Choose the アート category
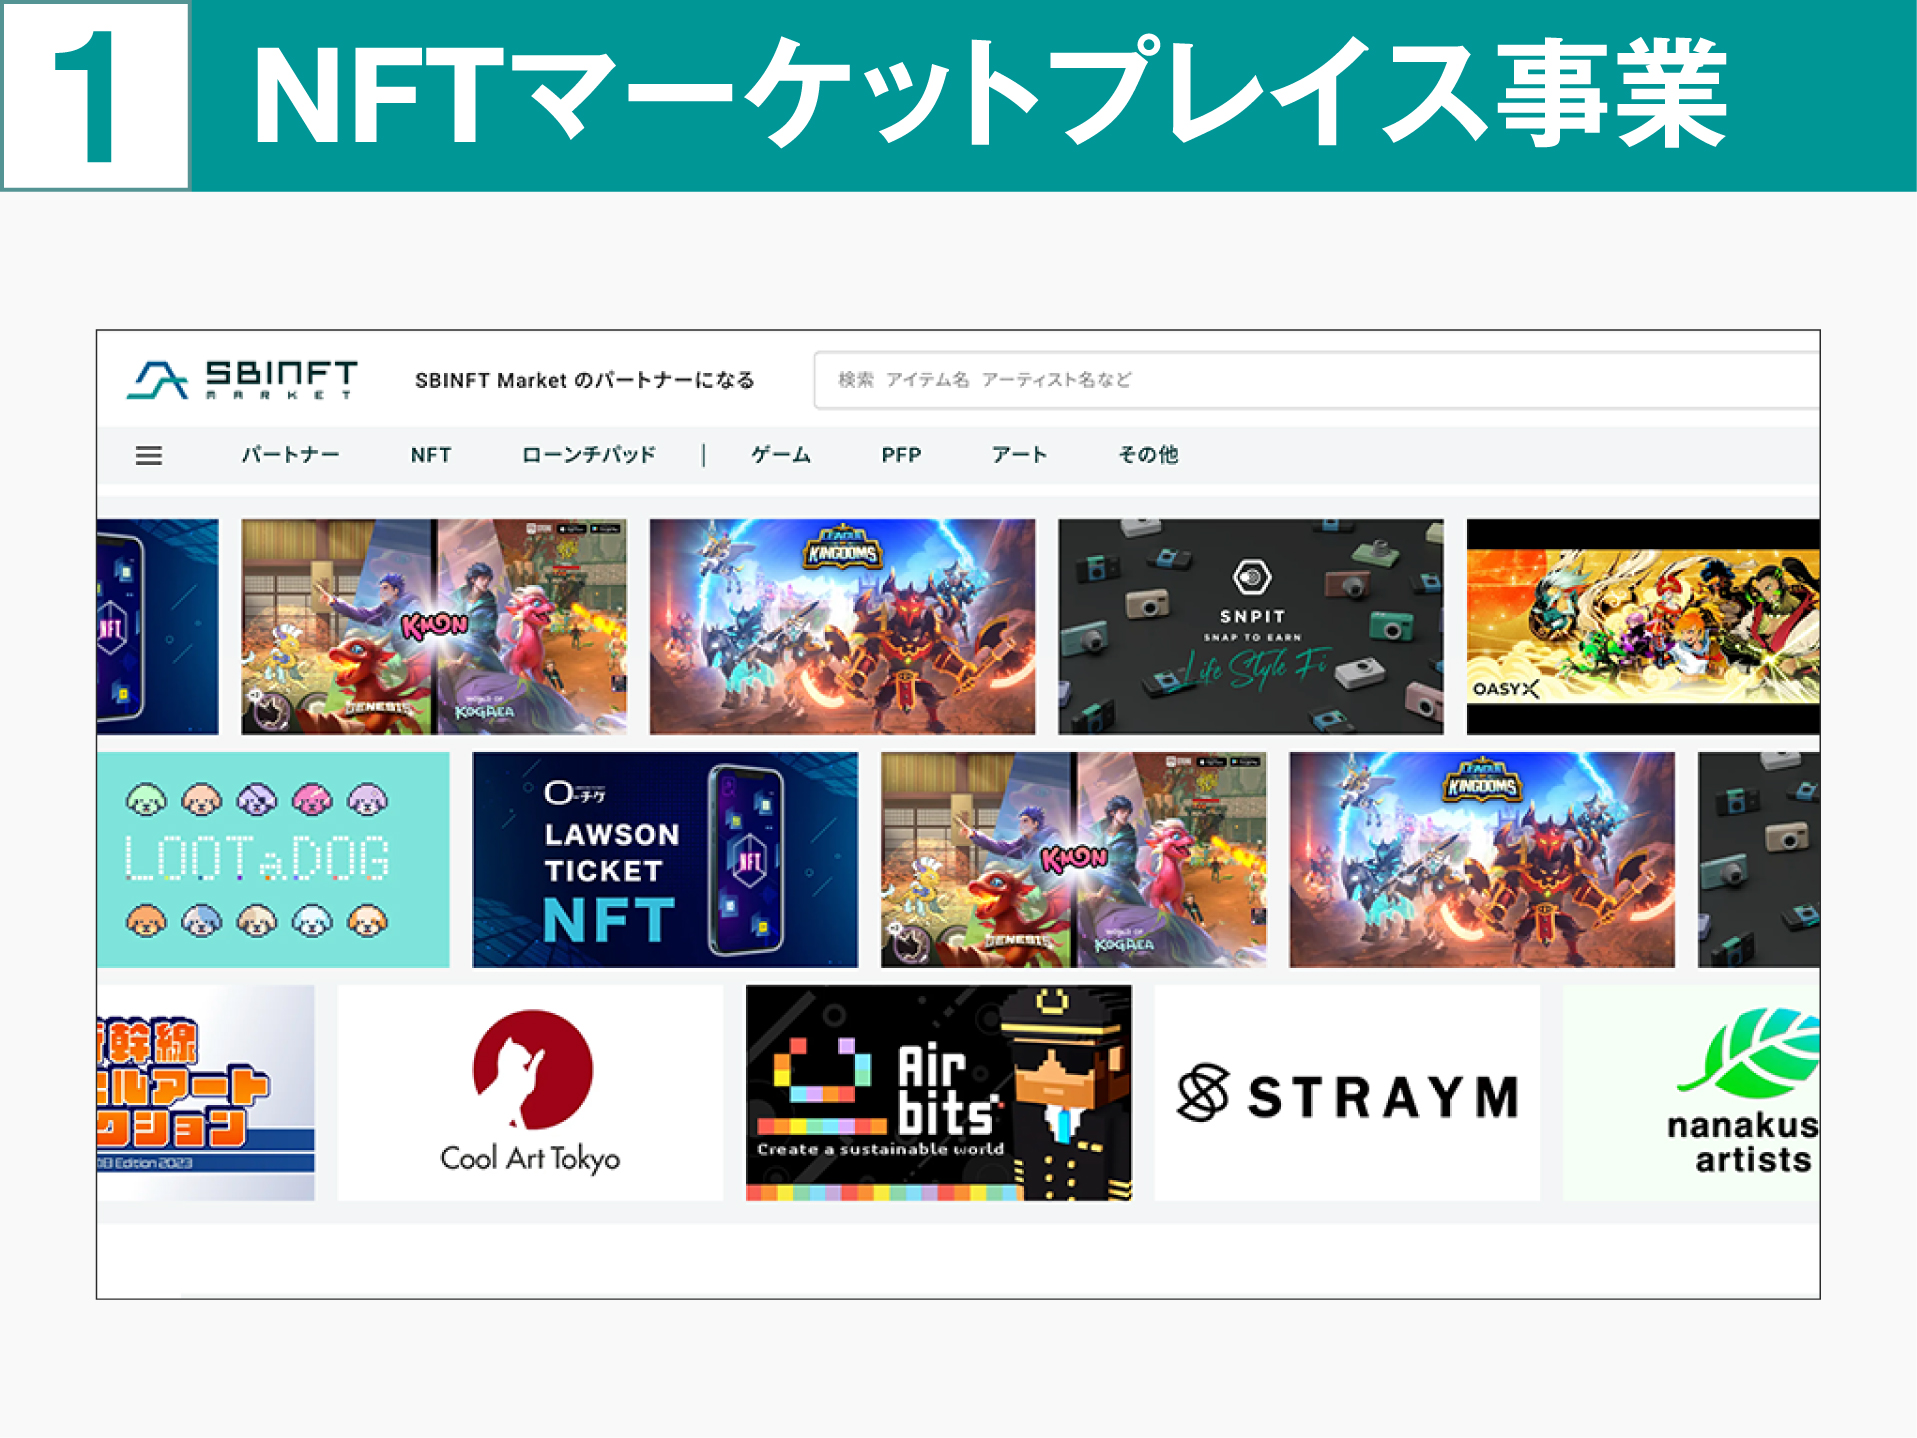The width and height of the screenshot is (1917, 1438). pyautogui.click(x=1019, y=455)
